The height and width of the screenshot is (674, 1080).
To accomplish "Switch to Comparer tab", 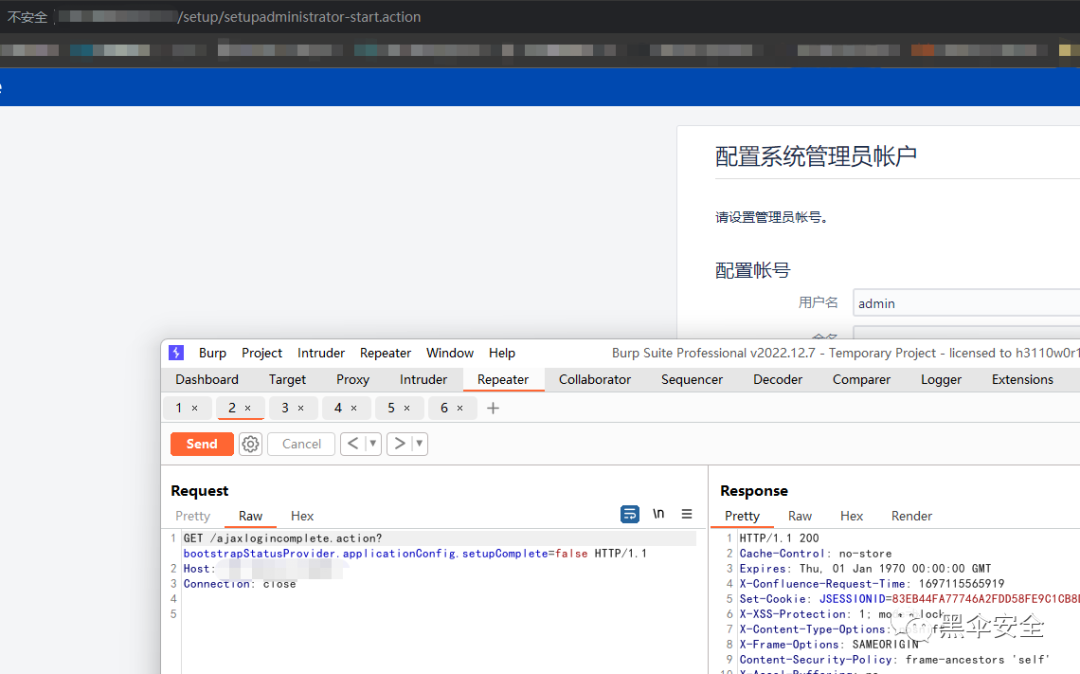I will (861, 379).
